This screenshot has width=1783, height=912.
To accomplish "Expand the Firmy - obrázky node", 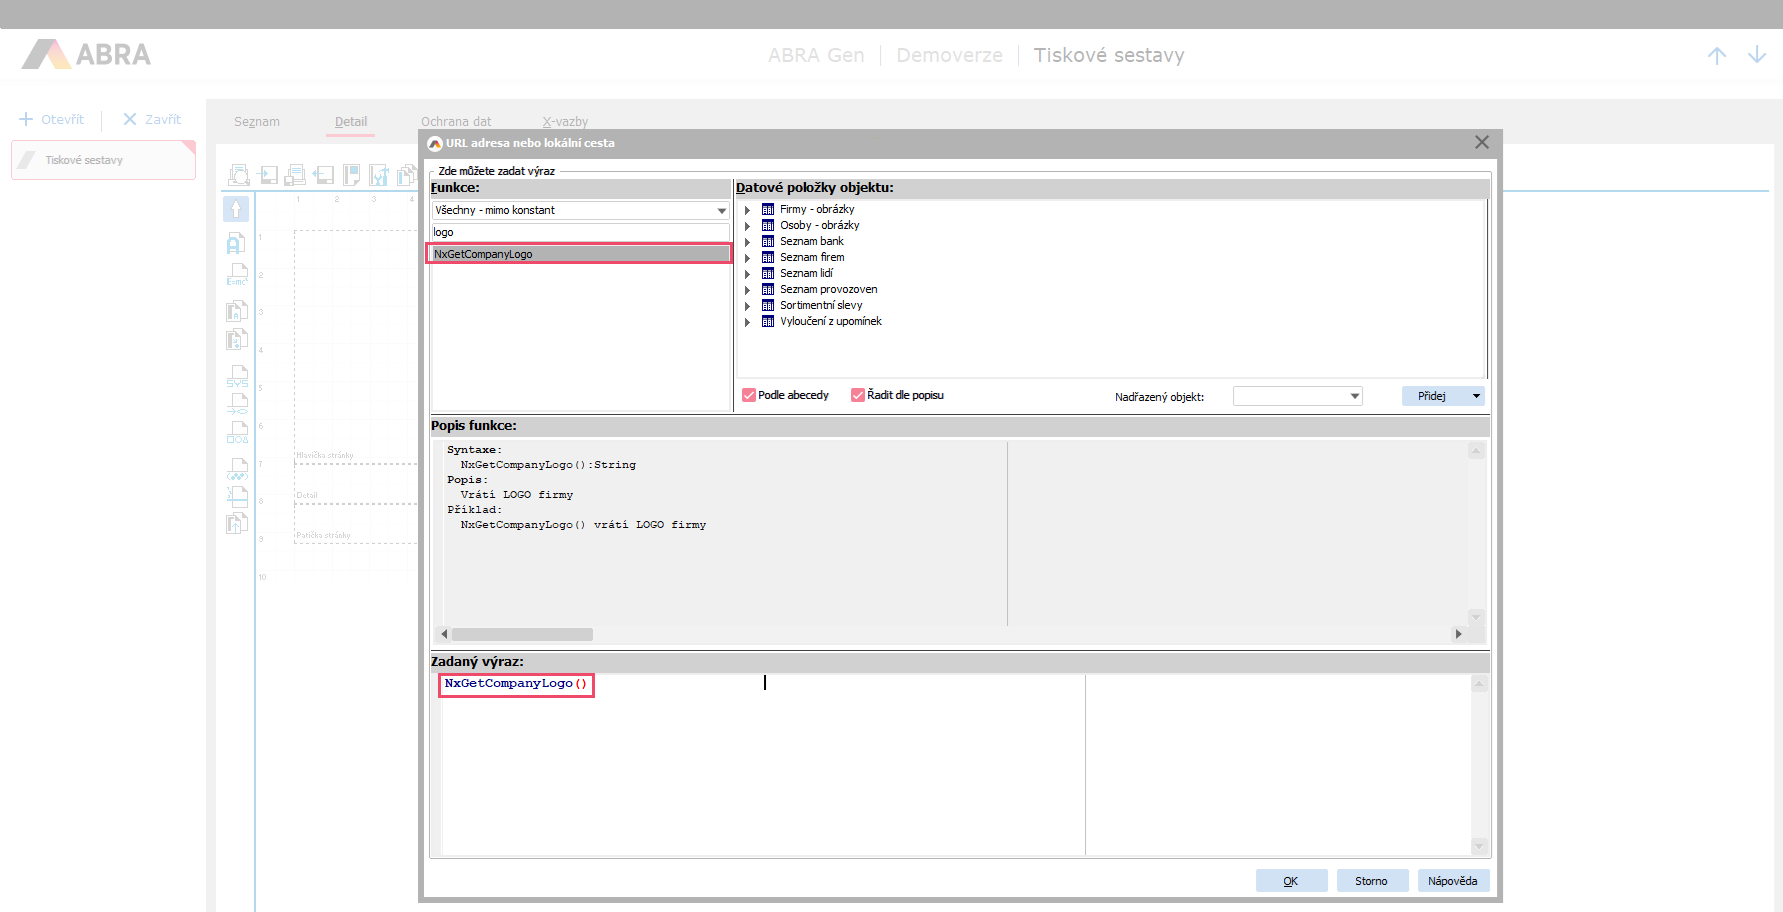I will click(x=747, y=210).
